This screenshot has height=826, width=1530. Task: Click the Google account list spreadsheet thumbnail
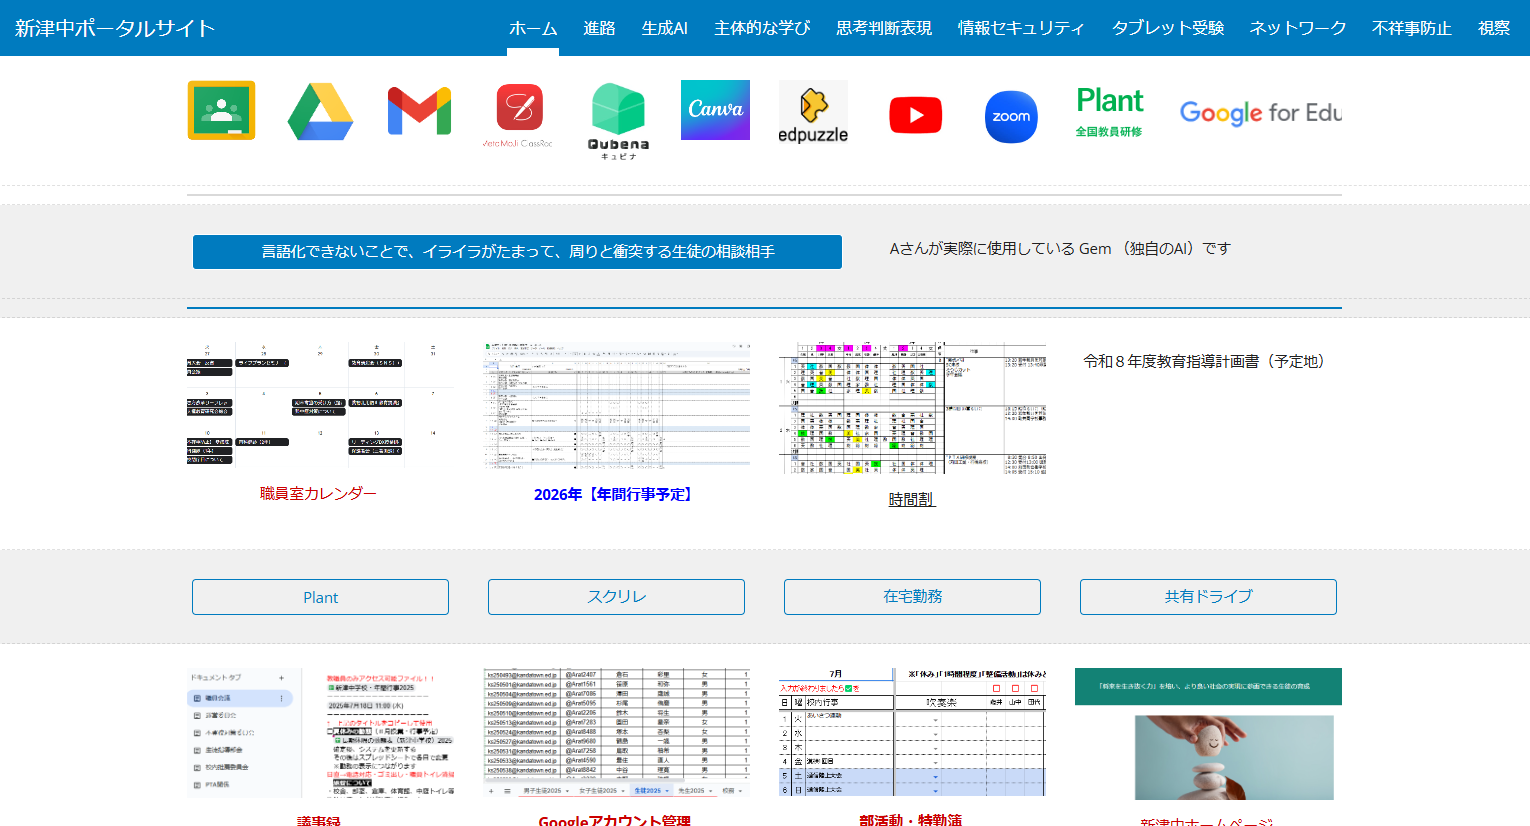pyautogui.click(x=616, y=733)
